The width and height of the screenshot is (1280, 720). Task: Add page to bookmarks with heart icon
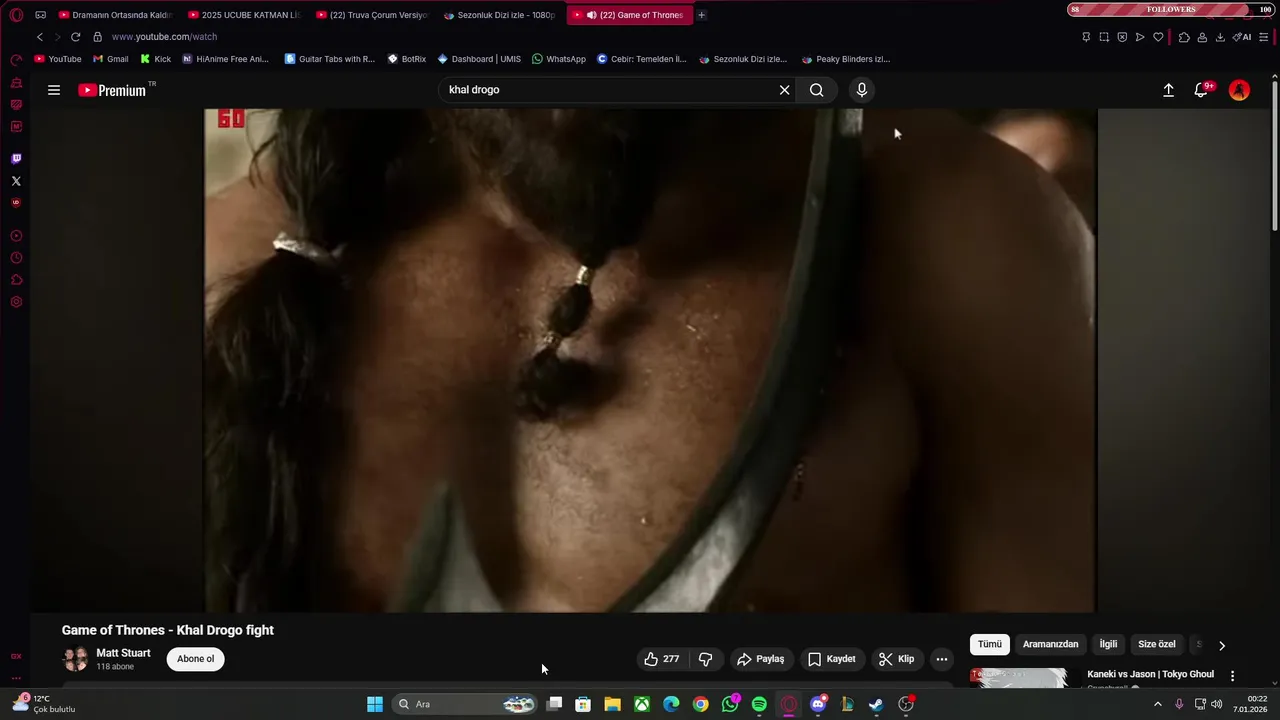(x=1158, y=37)
